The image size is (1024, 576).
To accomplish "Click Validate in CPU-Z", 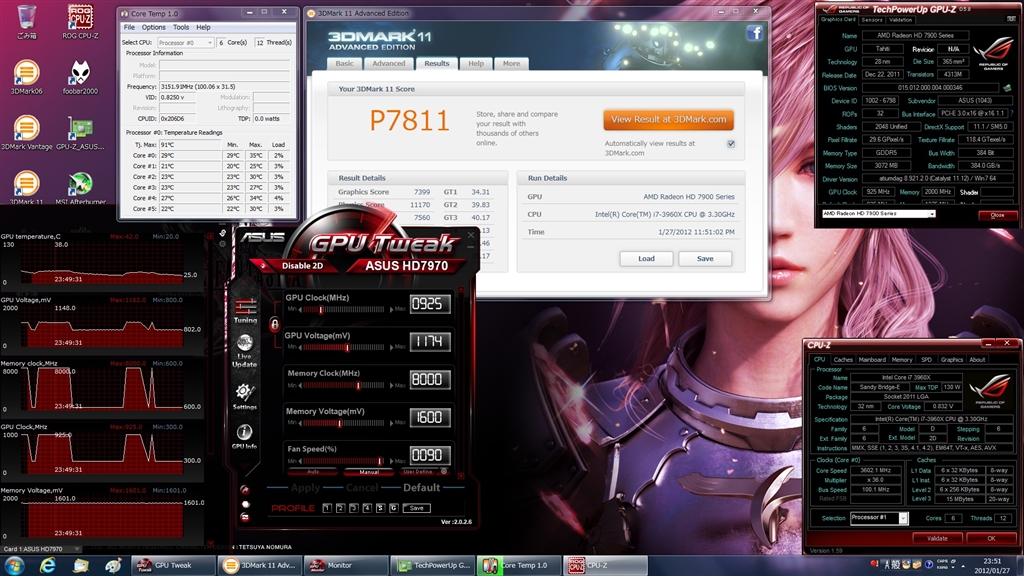I will [937, 538].
